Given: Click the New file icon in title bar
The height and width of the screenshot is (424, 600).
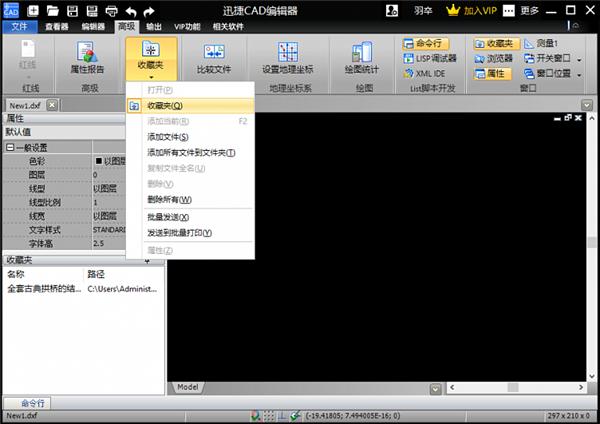Looking at the screenshot, I should (x=33, y=10).
